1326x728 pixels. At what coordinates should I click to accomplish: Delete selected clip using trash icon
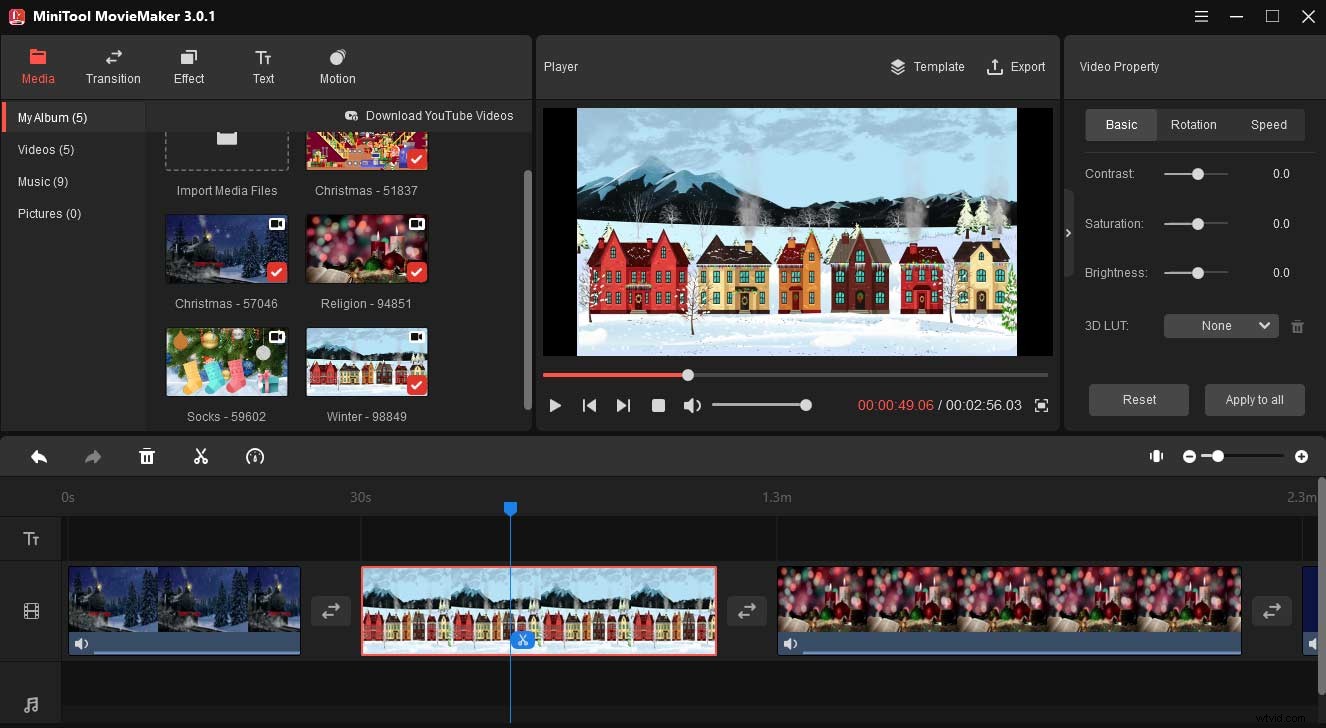(x=147, y=456)
